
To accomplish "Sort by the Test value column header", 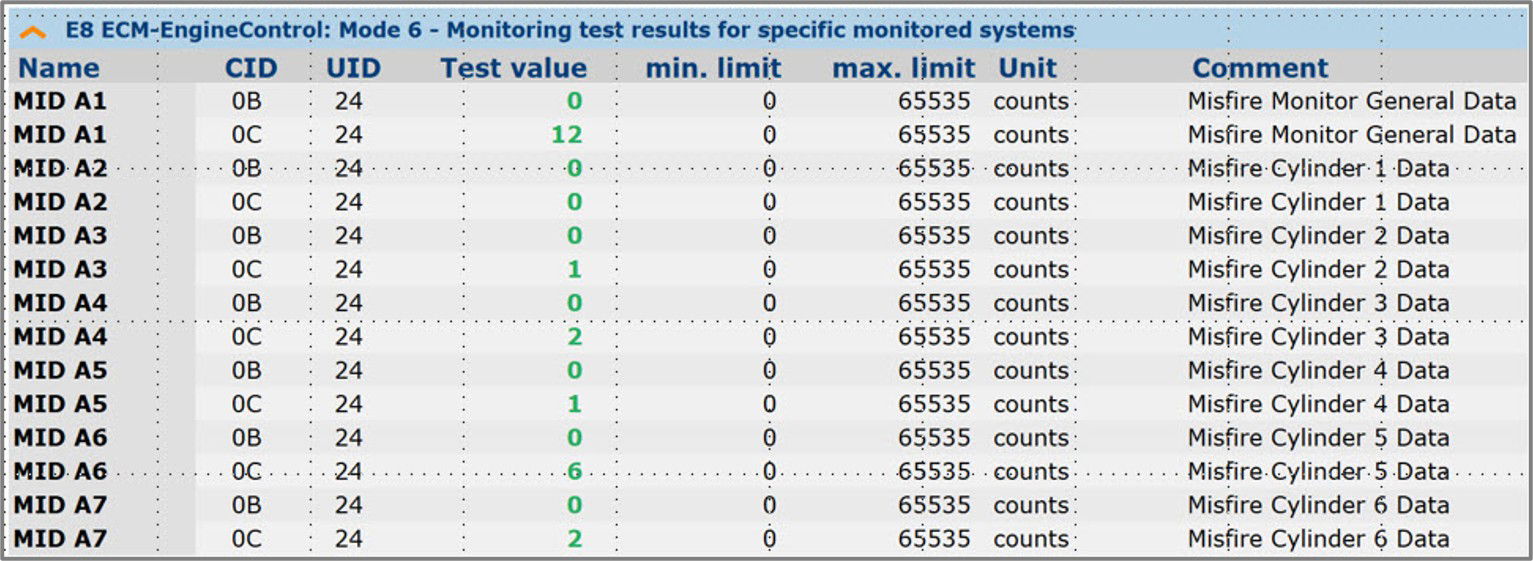I will pos(513,68).
